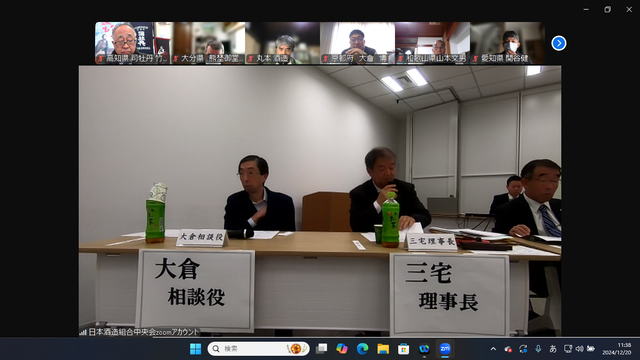Open the Windows Start menu
This screenshot has width=640, height=360.
coord(196,349)
